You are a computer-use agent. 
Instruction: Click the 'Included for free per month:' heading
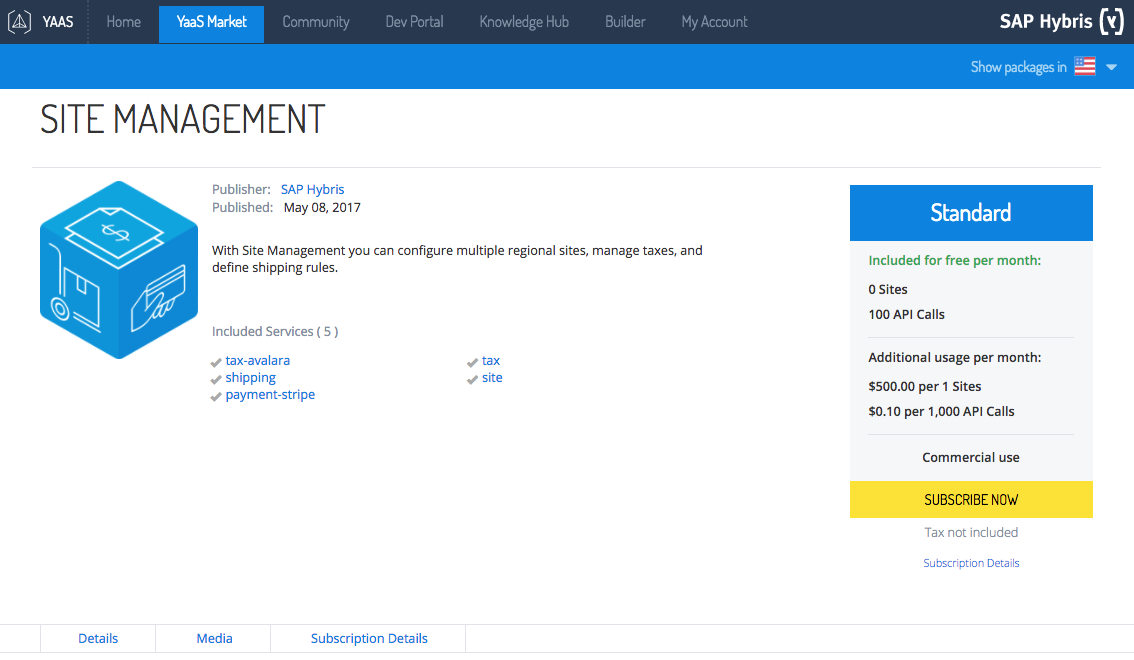955,260
